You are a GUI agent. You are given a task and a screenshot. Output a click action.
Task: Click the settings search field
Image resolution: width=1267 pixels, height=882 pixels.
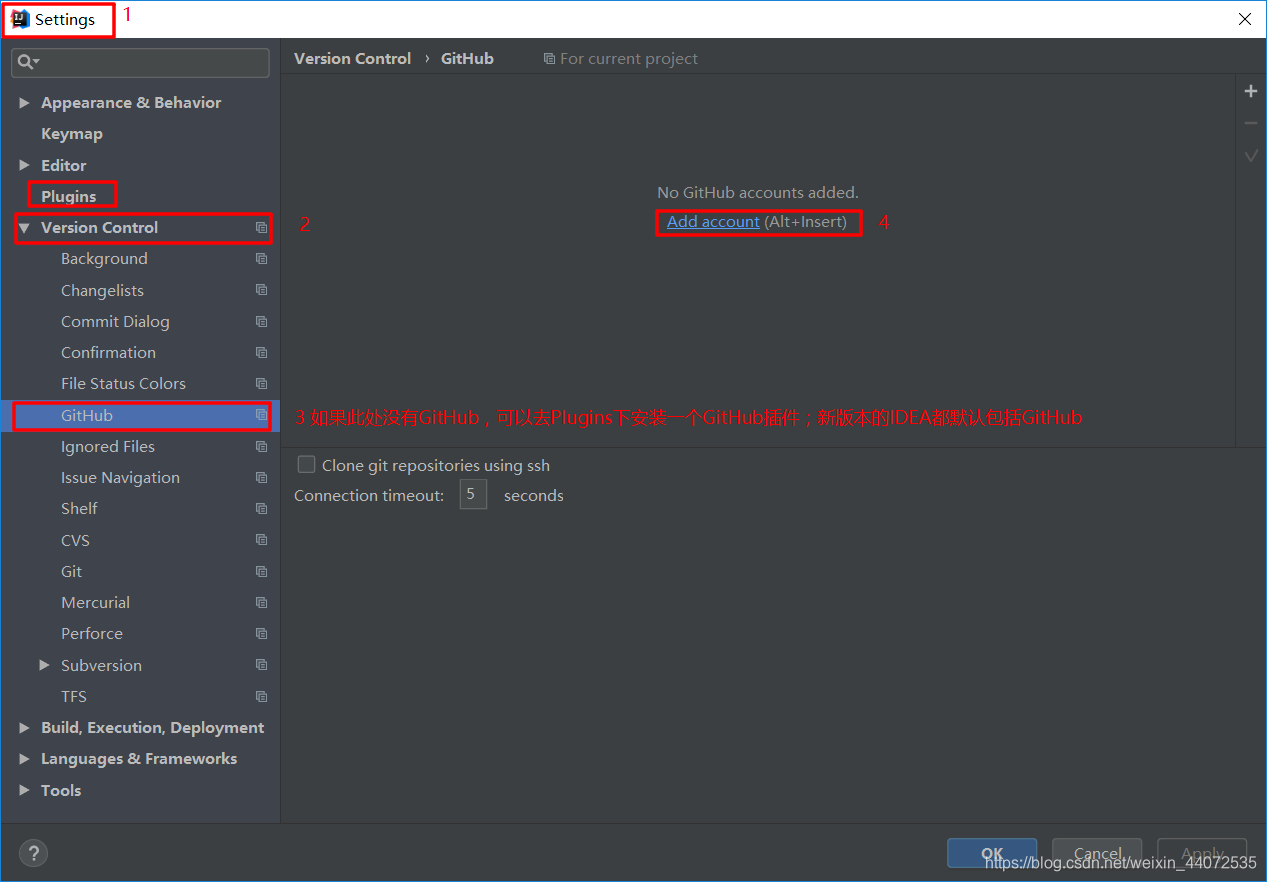pos(140,62)
